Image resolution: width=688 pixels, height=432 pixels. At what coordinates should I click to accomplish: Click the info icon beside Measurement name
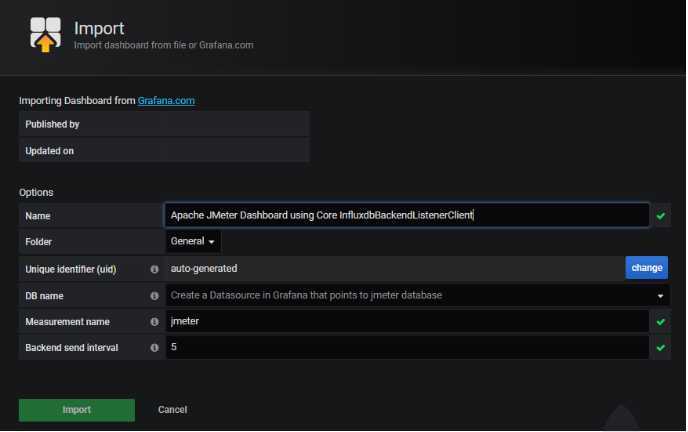(154, 321)
